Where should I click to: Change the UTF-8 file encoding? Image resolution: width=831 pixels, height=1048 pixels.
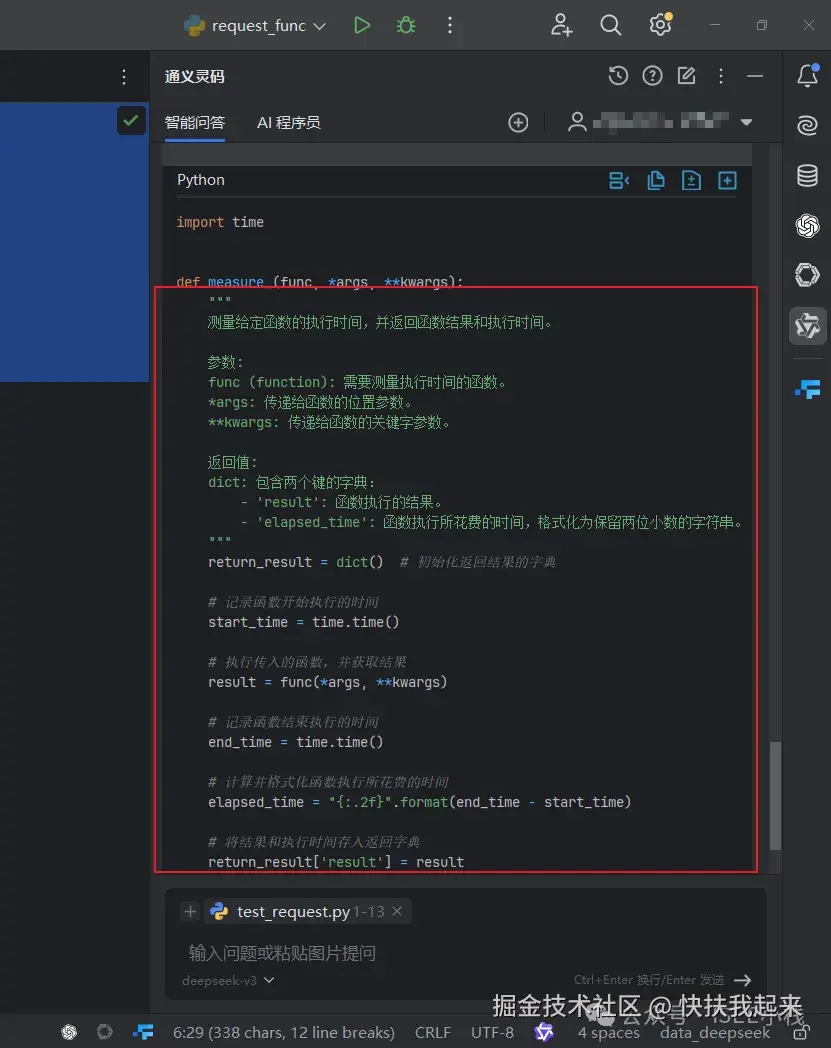pyautogui.click(x=492, y=1033)
